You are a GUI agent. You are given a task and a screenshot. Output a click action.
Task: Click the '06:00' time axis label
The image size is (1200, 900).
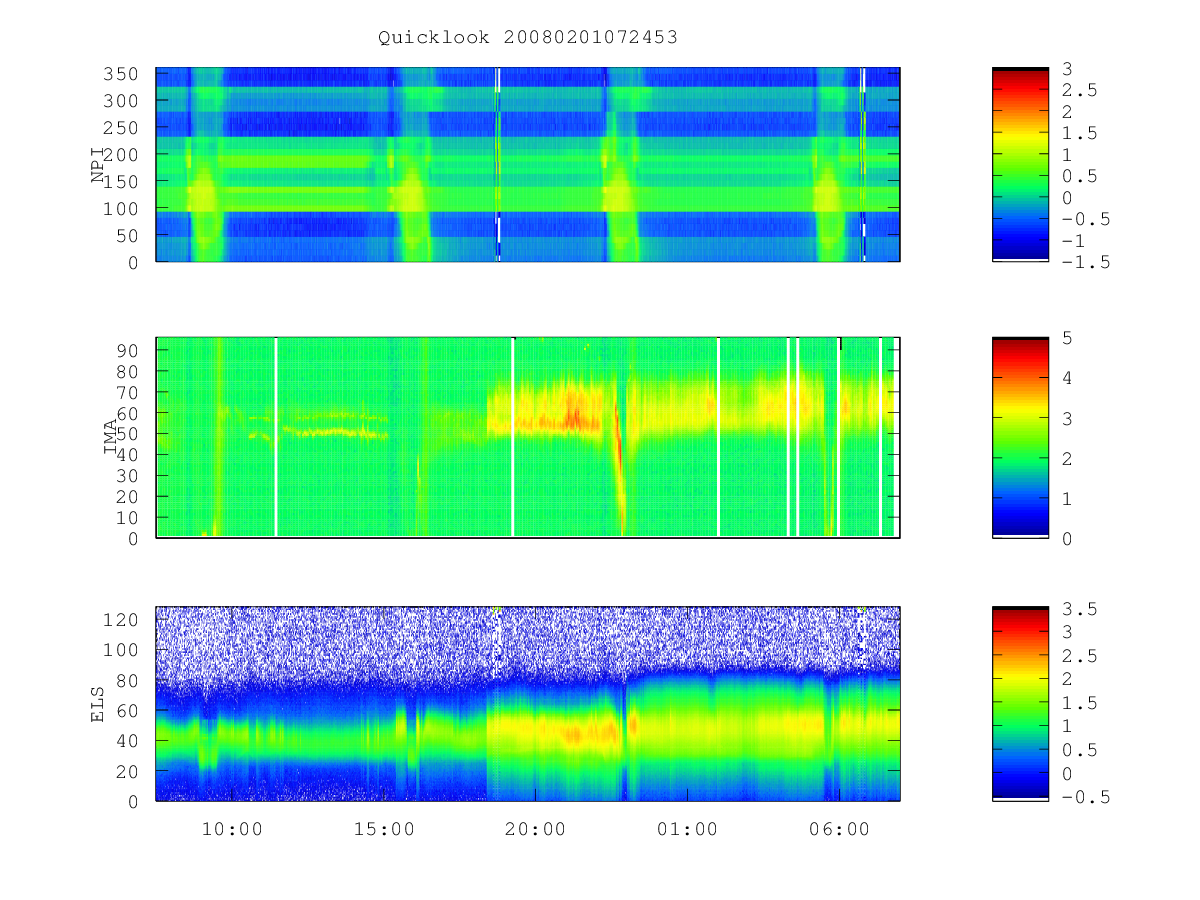840,829
